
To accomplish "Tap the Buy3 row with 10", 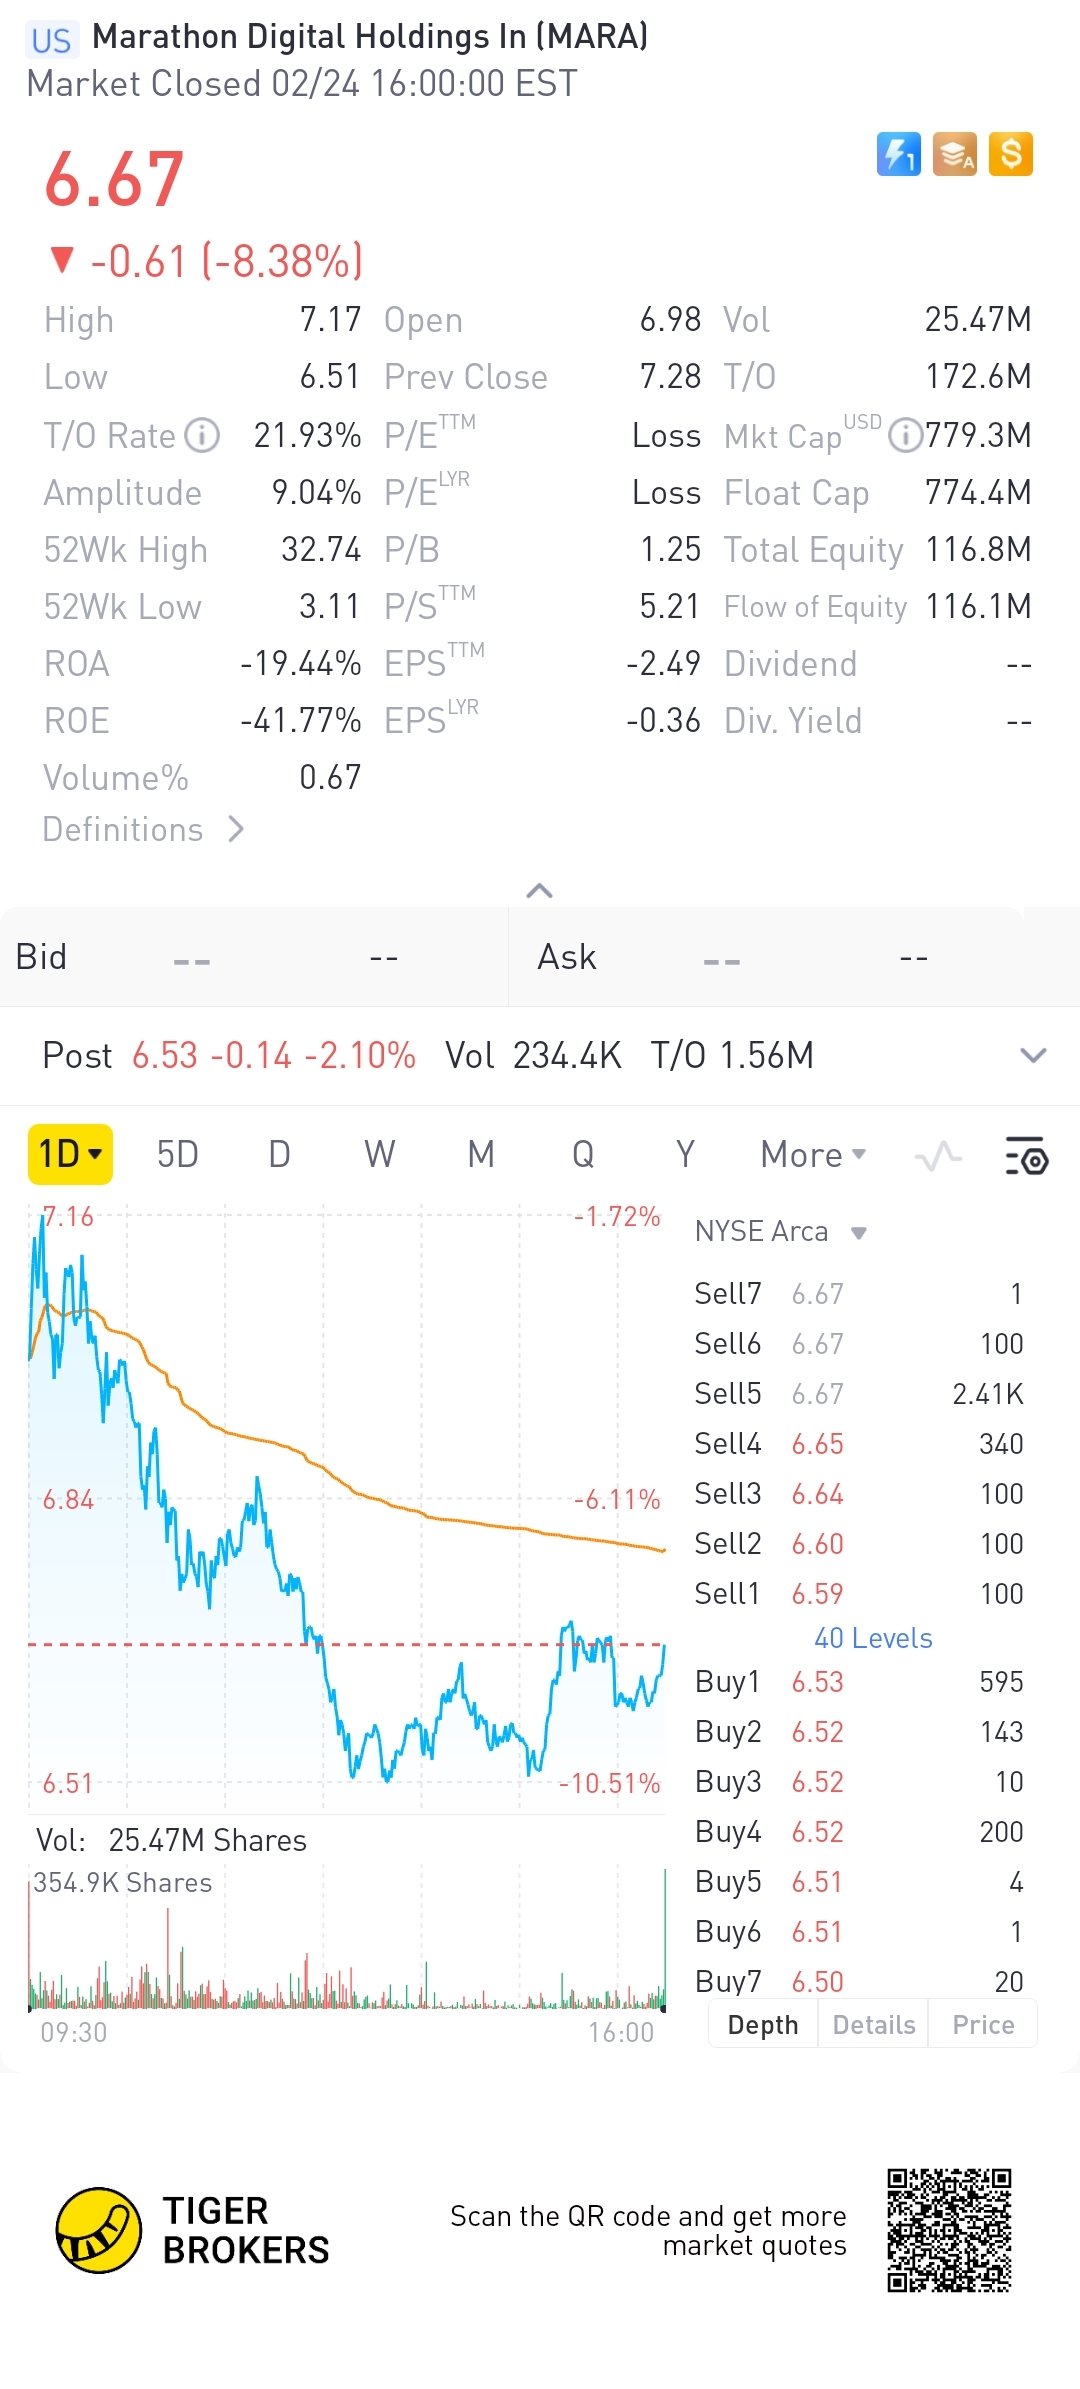I will pos(859,1782).
